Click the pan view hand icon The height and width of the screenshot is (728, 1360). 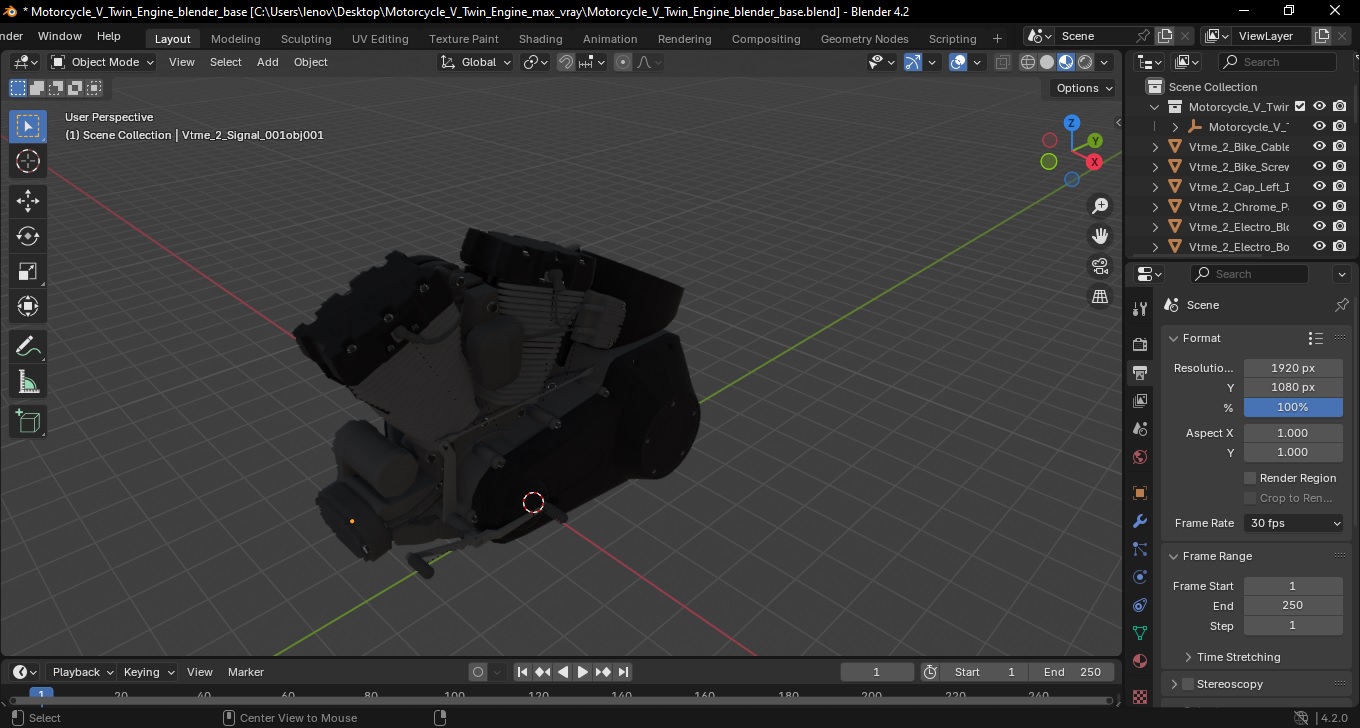coord(1100,236)
